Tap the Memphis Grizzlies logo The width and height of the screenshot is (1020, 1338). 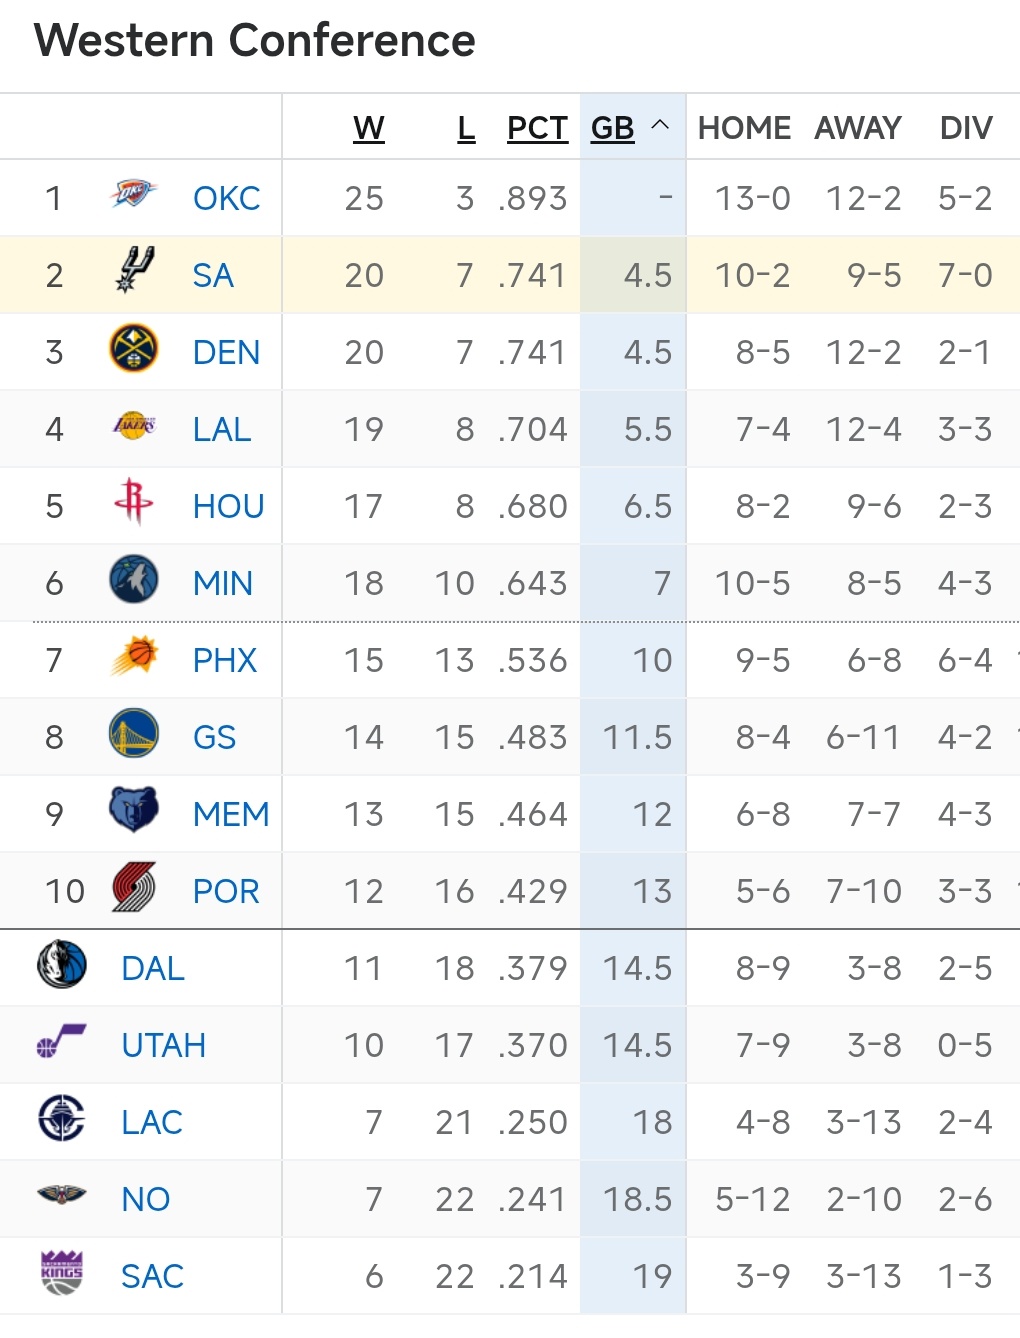point(133,811)
